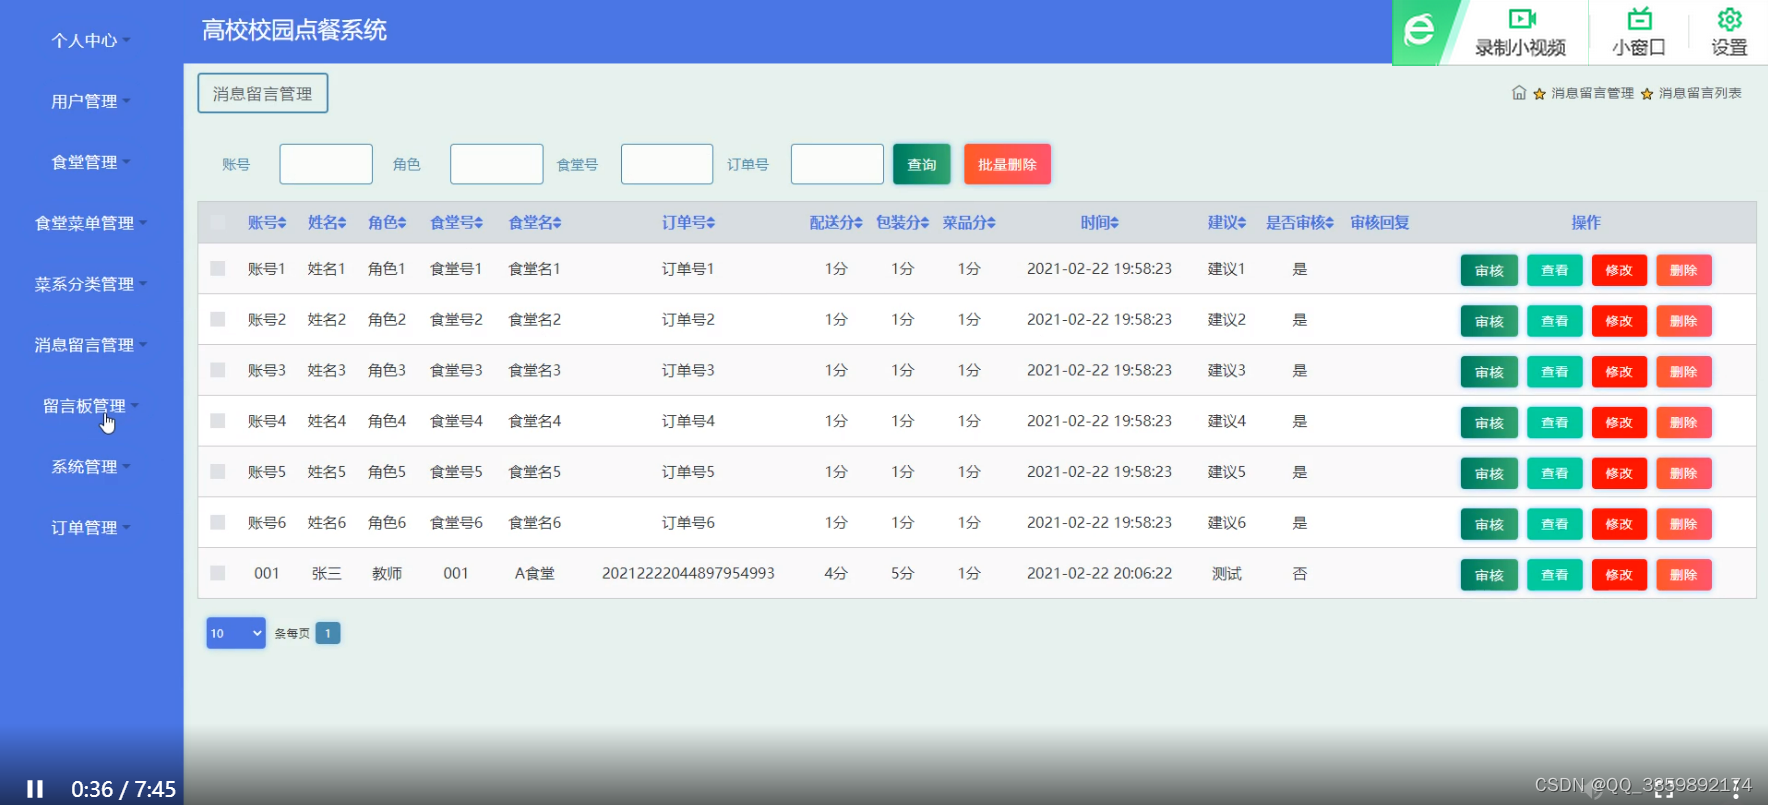This screenshot has width=1768, height=805.
Task: Check the row for 账号5
Action: [218, 472]
